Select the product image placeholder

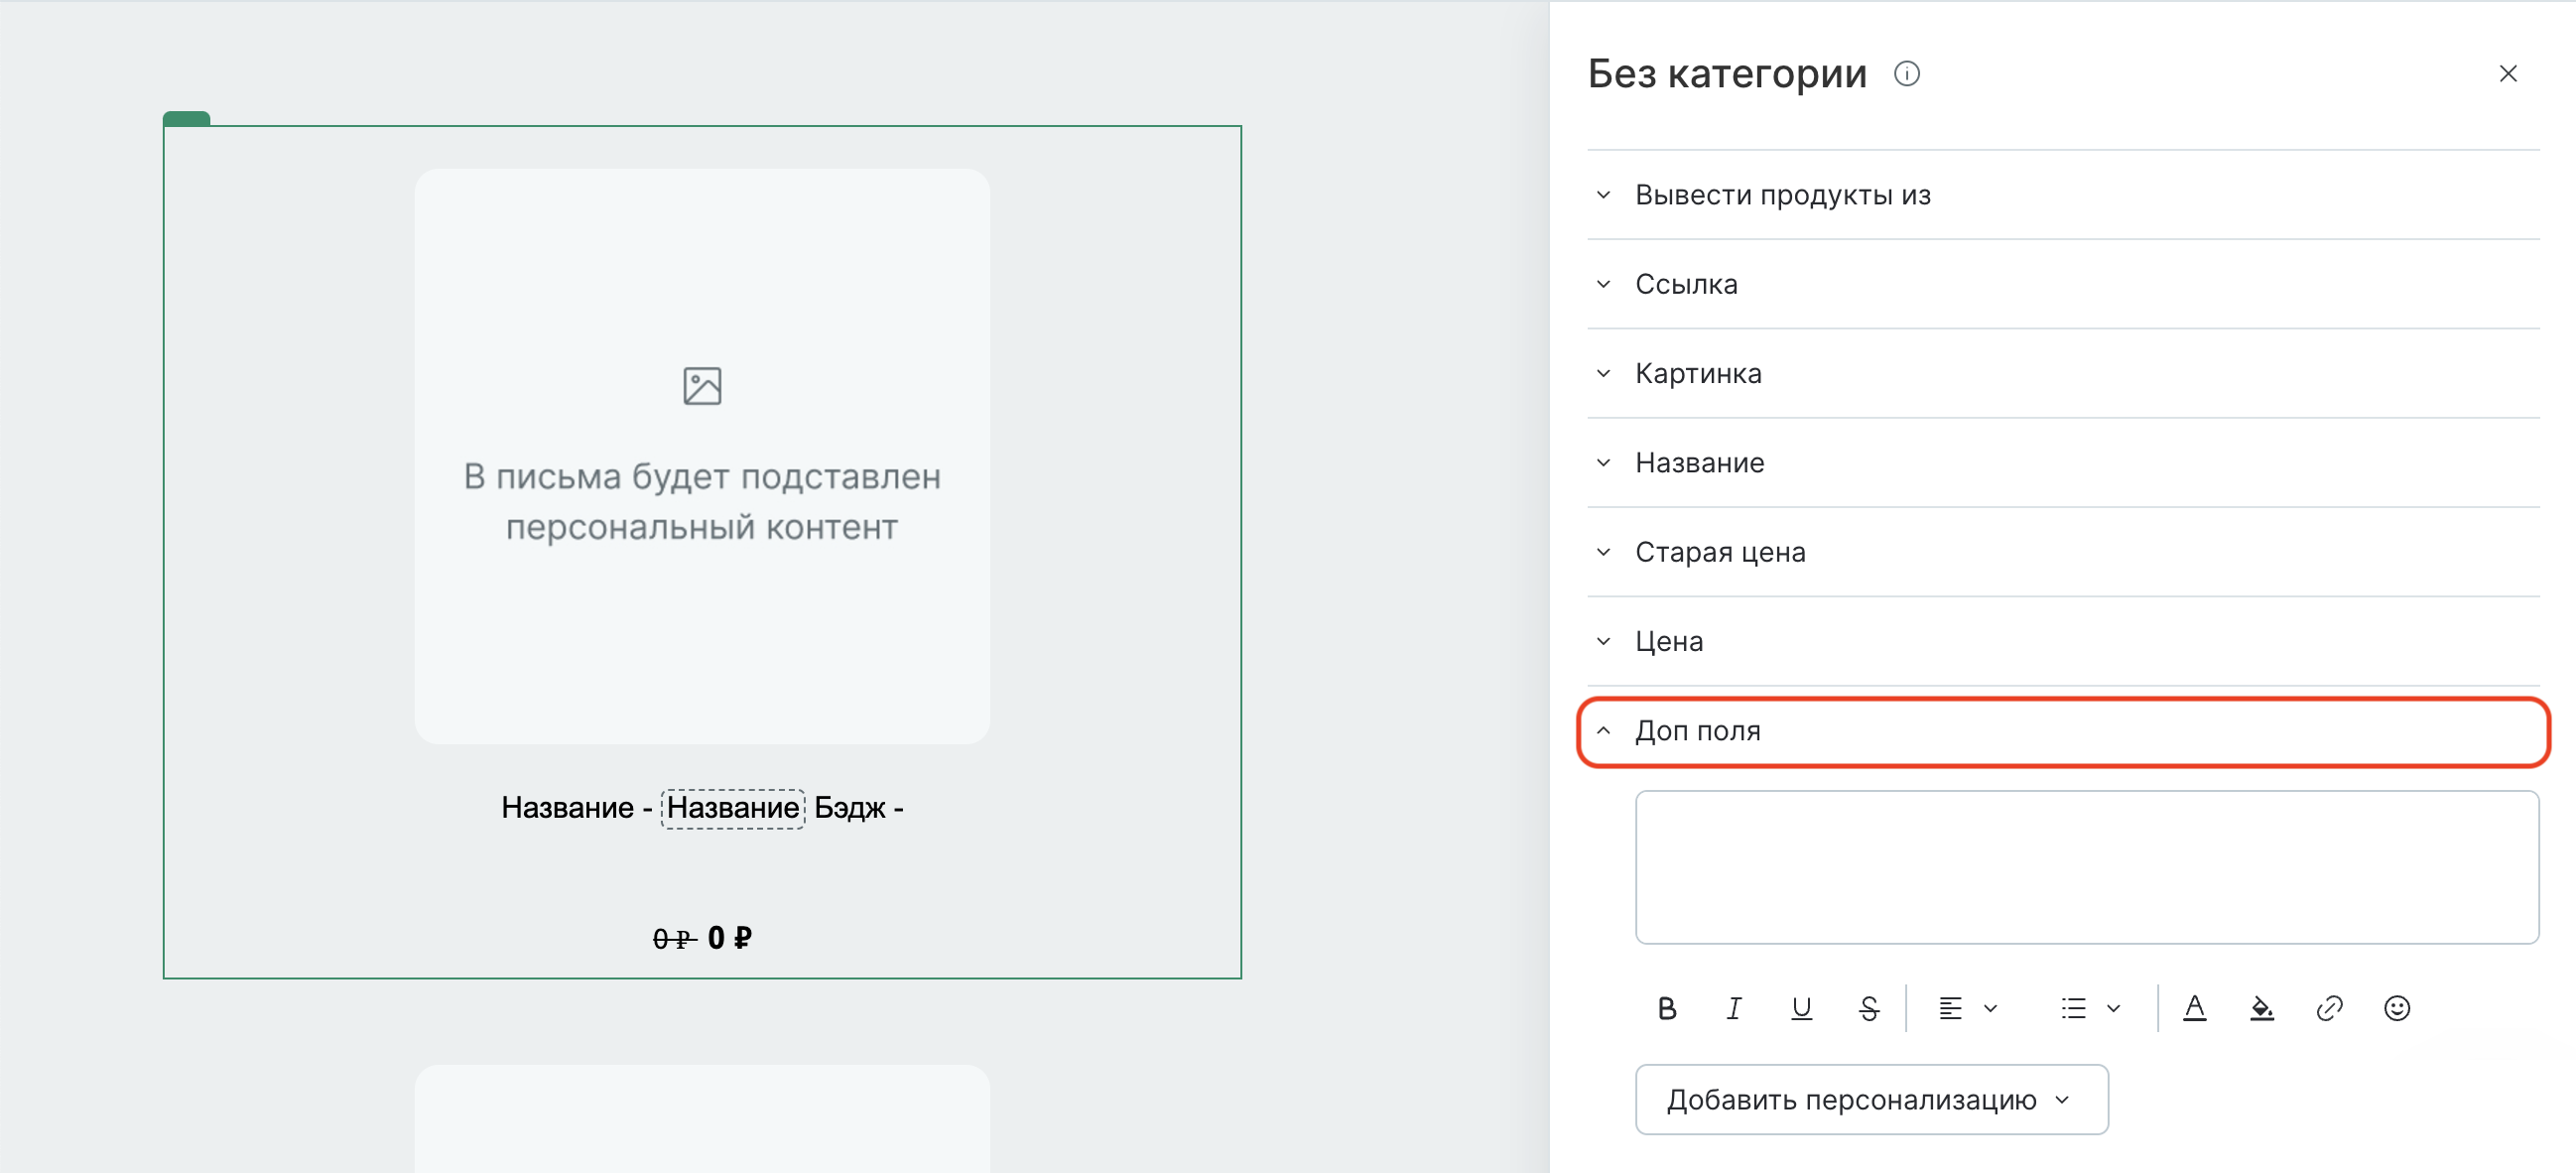click(702, 456)
